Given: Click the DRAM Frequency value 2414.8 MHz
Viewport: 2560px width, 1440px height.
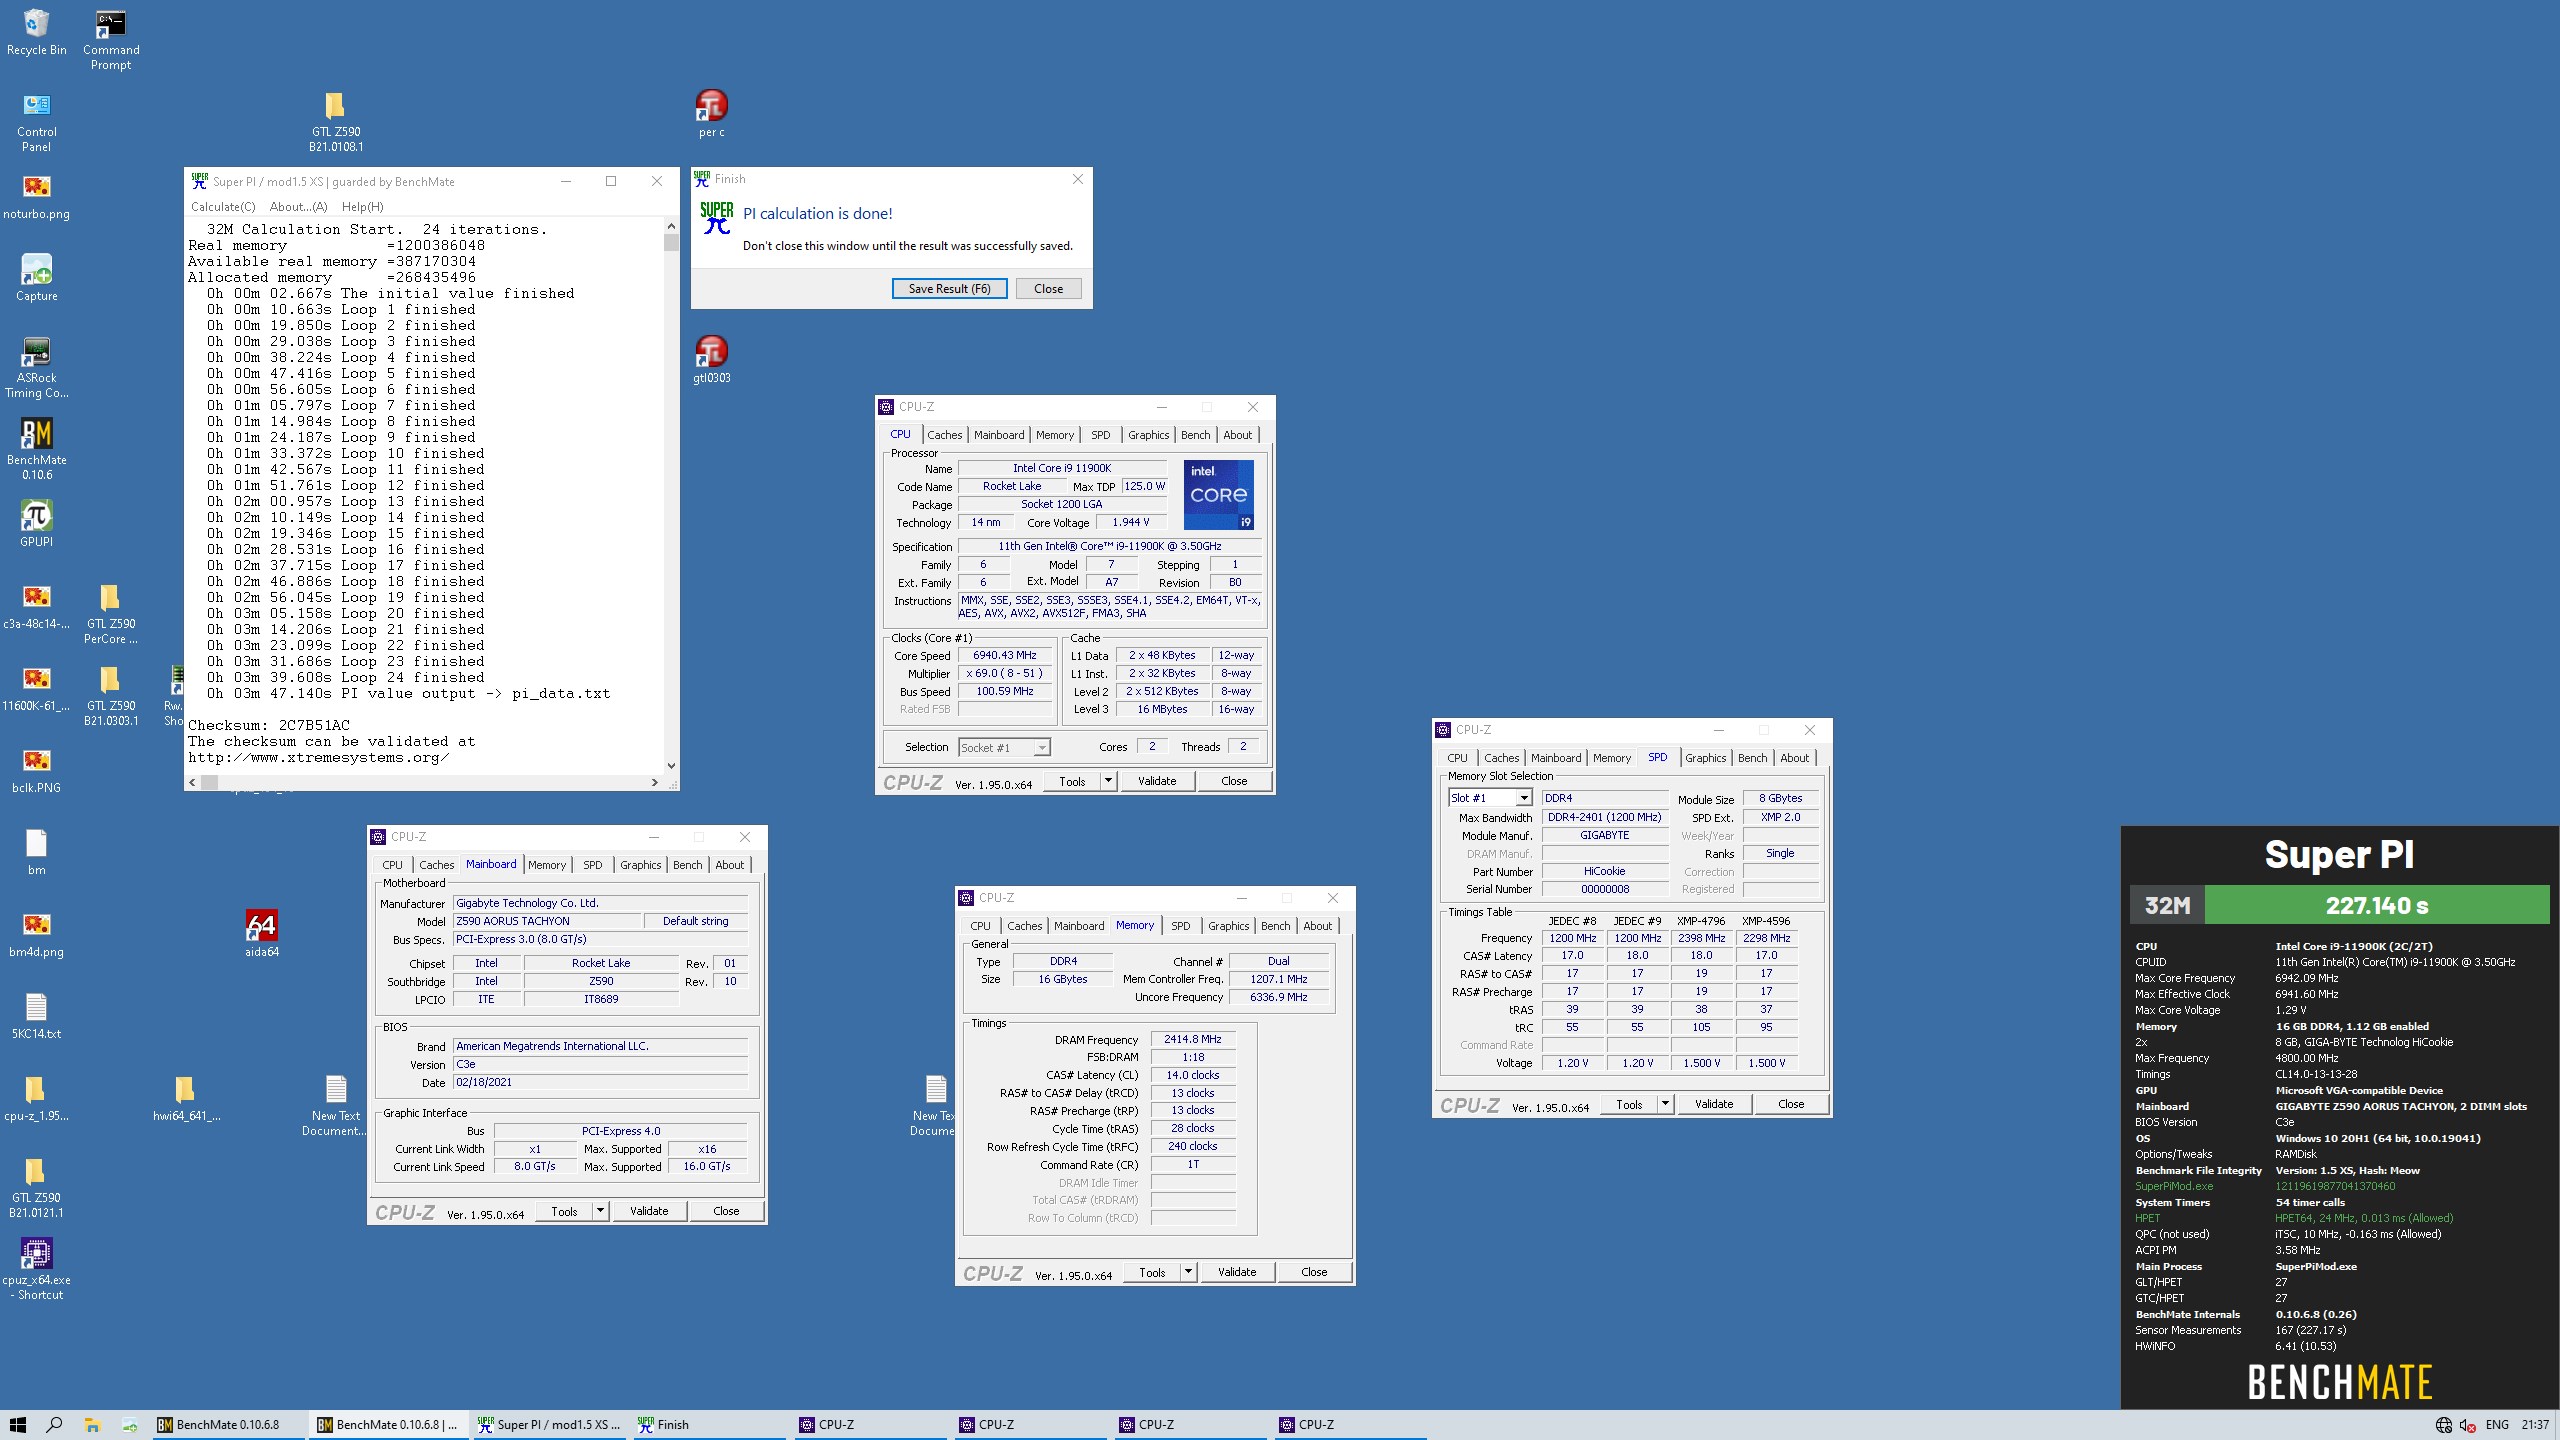Looking at the screenshot, I should point(1193,1039).
